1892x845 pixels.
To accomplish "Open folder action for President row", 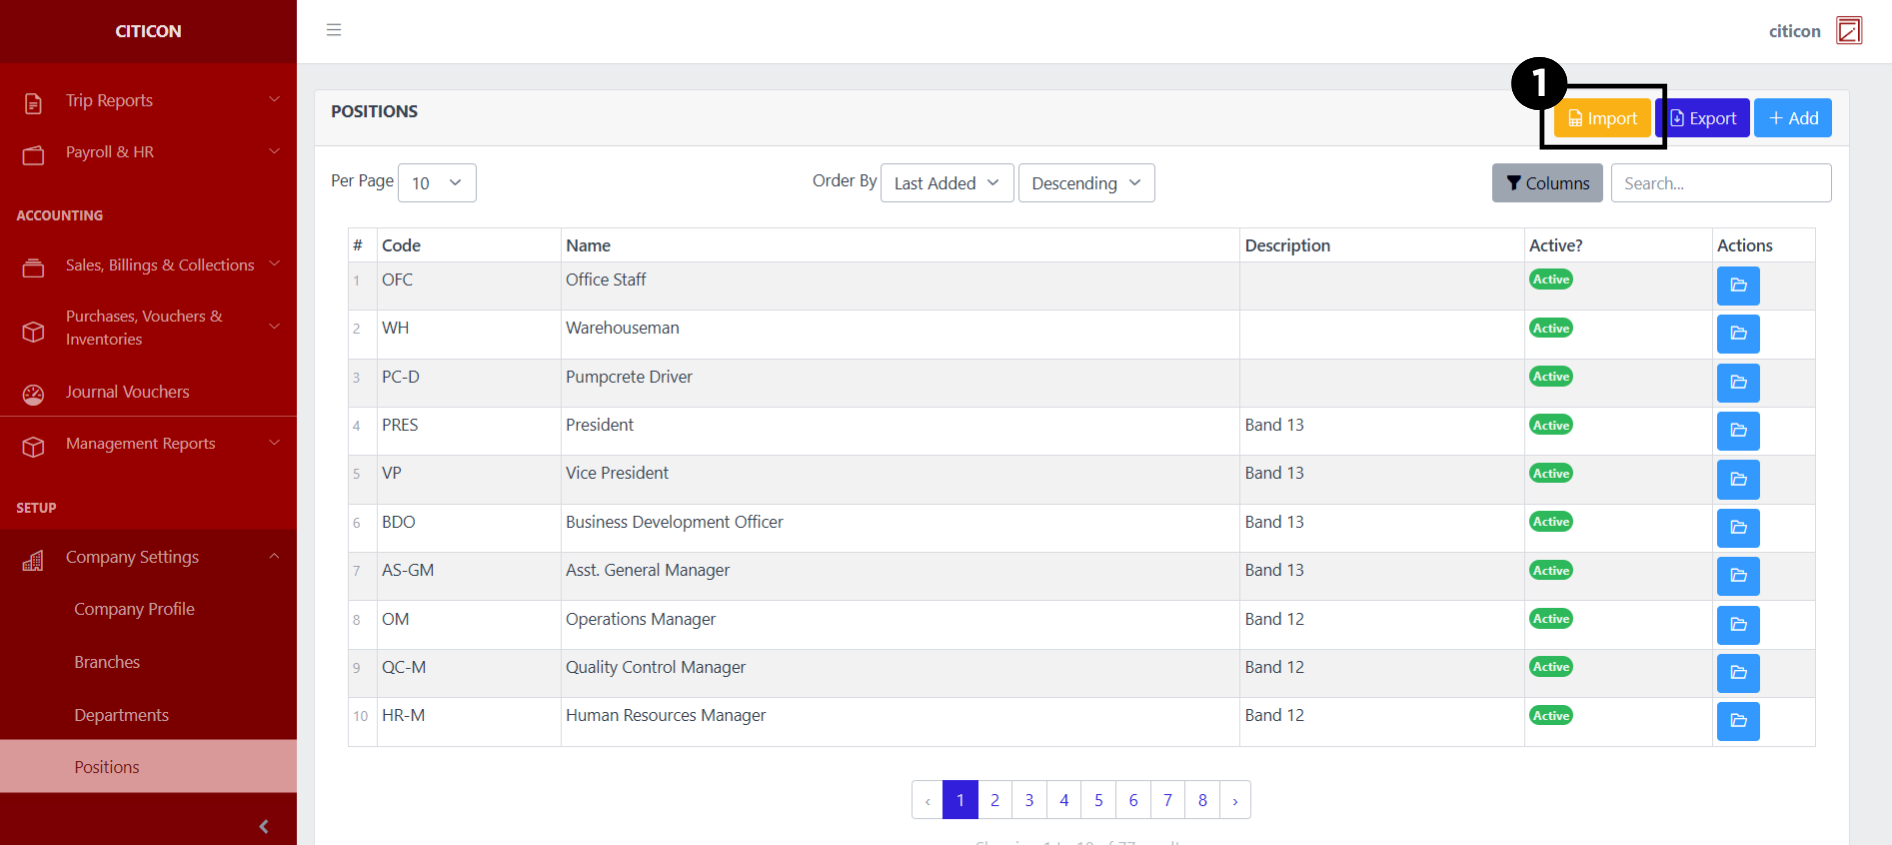I will (1737, 431).
